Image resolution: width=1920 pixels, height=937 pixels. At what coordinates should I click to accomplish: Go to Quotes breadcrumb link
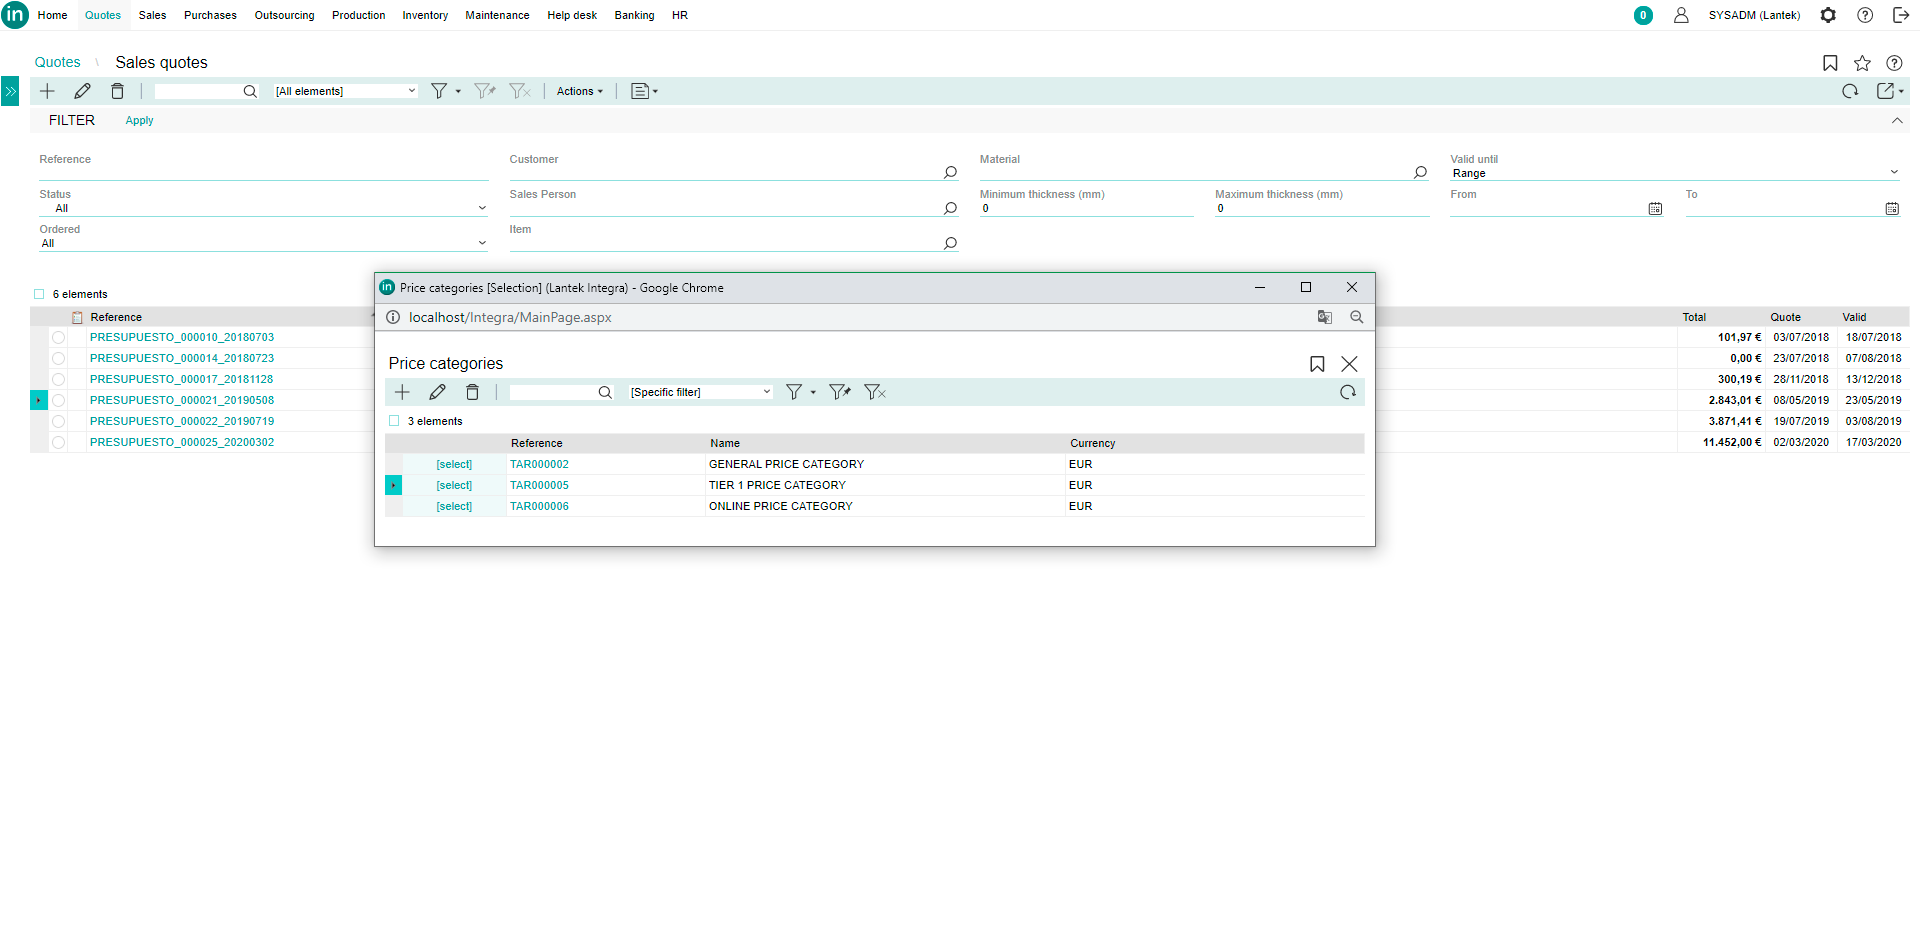coord(57,62)
